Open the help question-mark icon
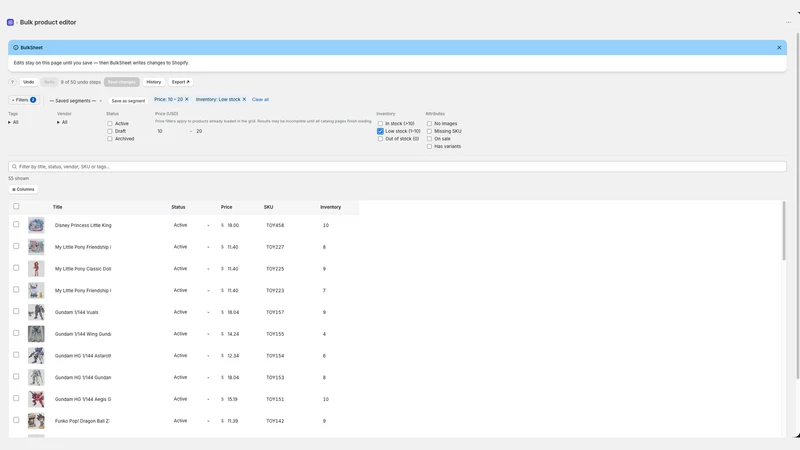The width and height of the screenshot is (800, 450). tap(12, 82)
